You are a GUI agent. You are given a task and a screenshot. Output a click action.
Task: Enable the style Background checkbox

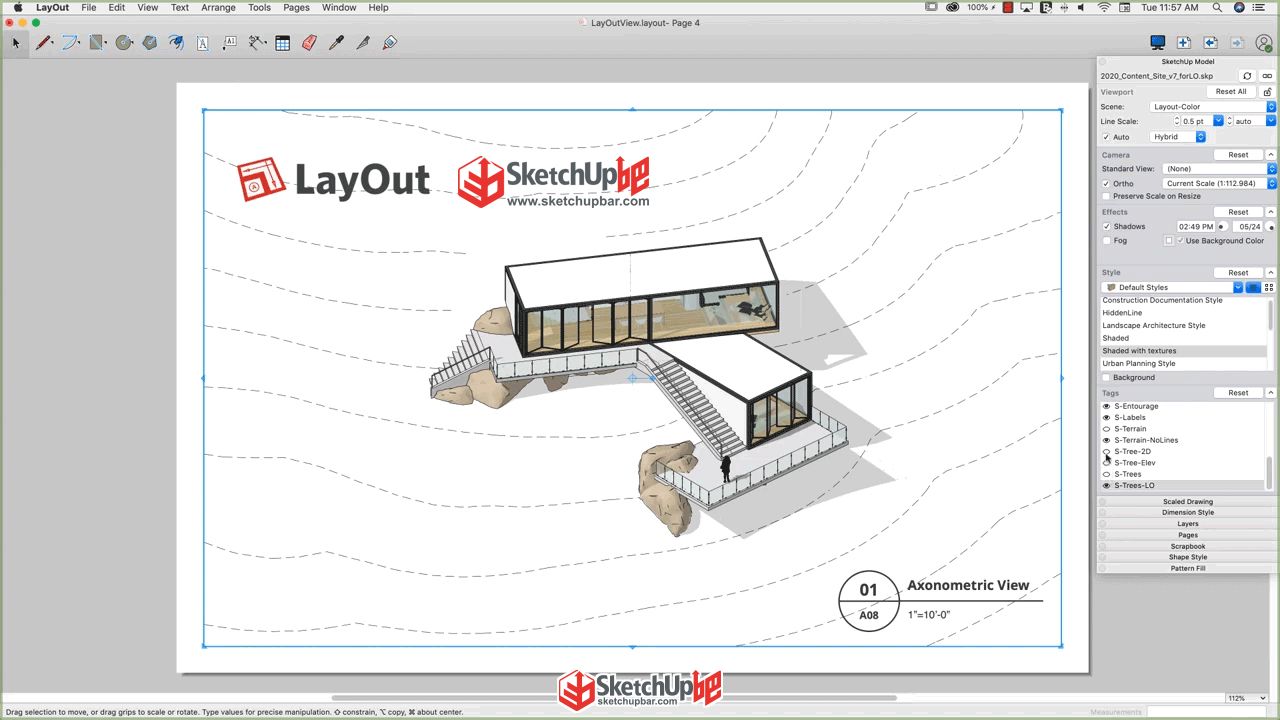(x=1106, y=377)
